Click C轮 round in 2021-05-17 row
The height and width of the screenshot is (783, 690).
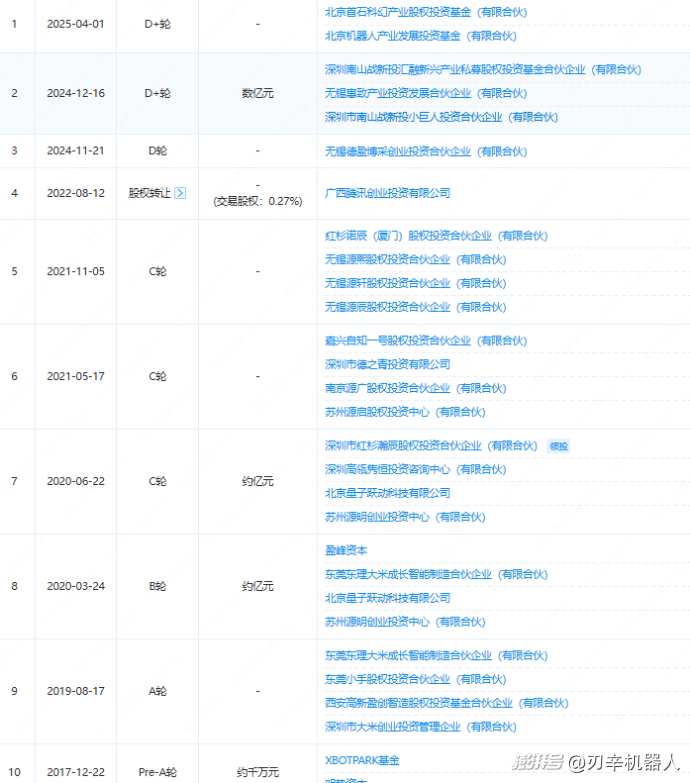[157, 377]
